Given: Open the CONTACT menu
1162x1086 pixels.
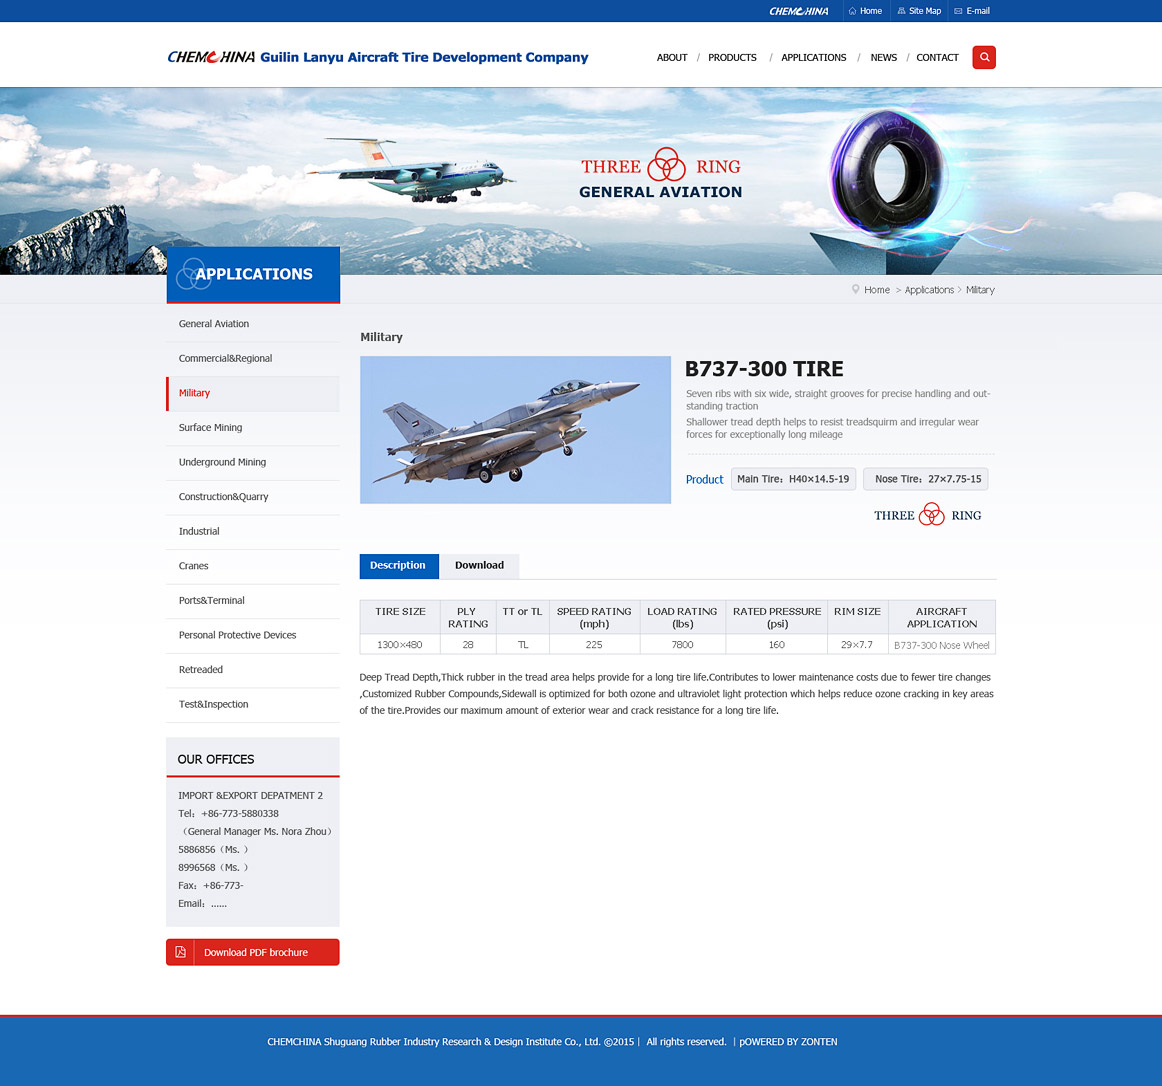Looking at the screenshot, I should (x=937, y=57).
